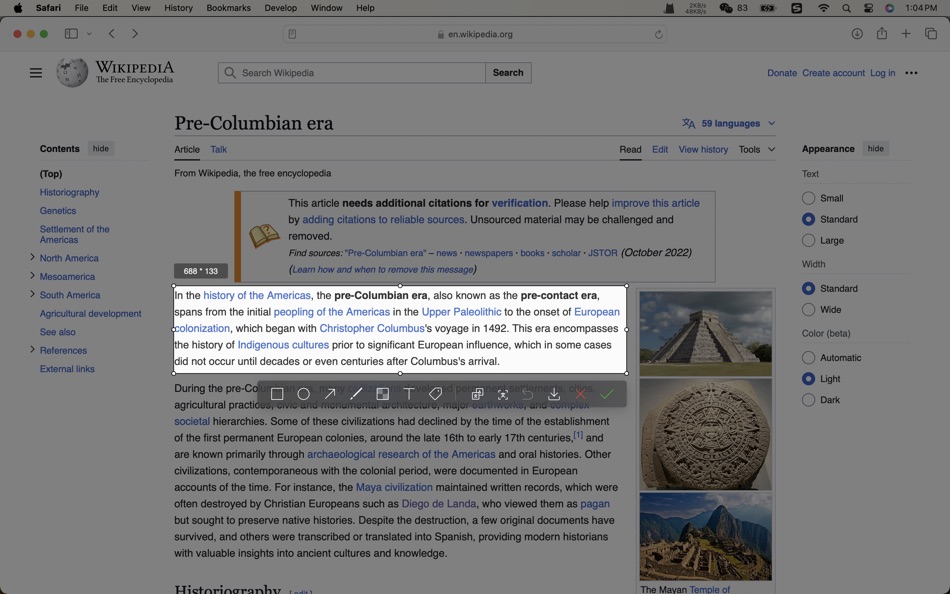
Task: Open Spotlight search in menu bar
Action: (846, 8)
